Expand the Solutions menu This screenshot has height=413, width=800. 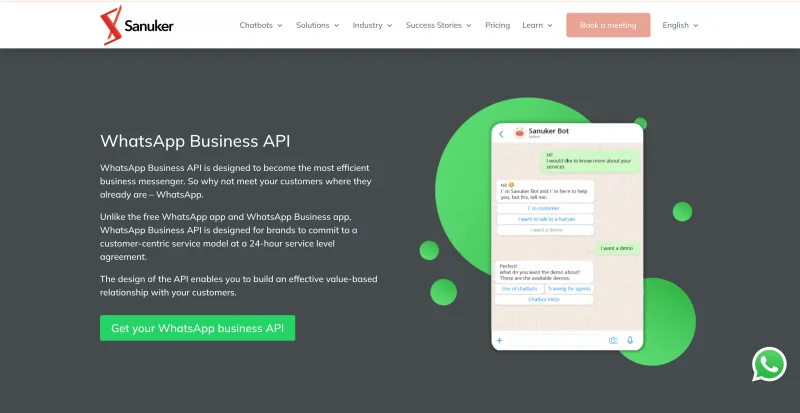(x=317, y=25)
